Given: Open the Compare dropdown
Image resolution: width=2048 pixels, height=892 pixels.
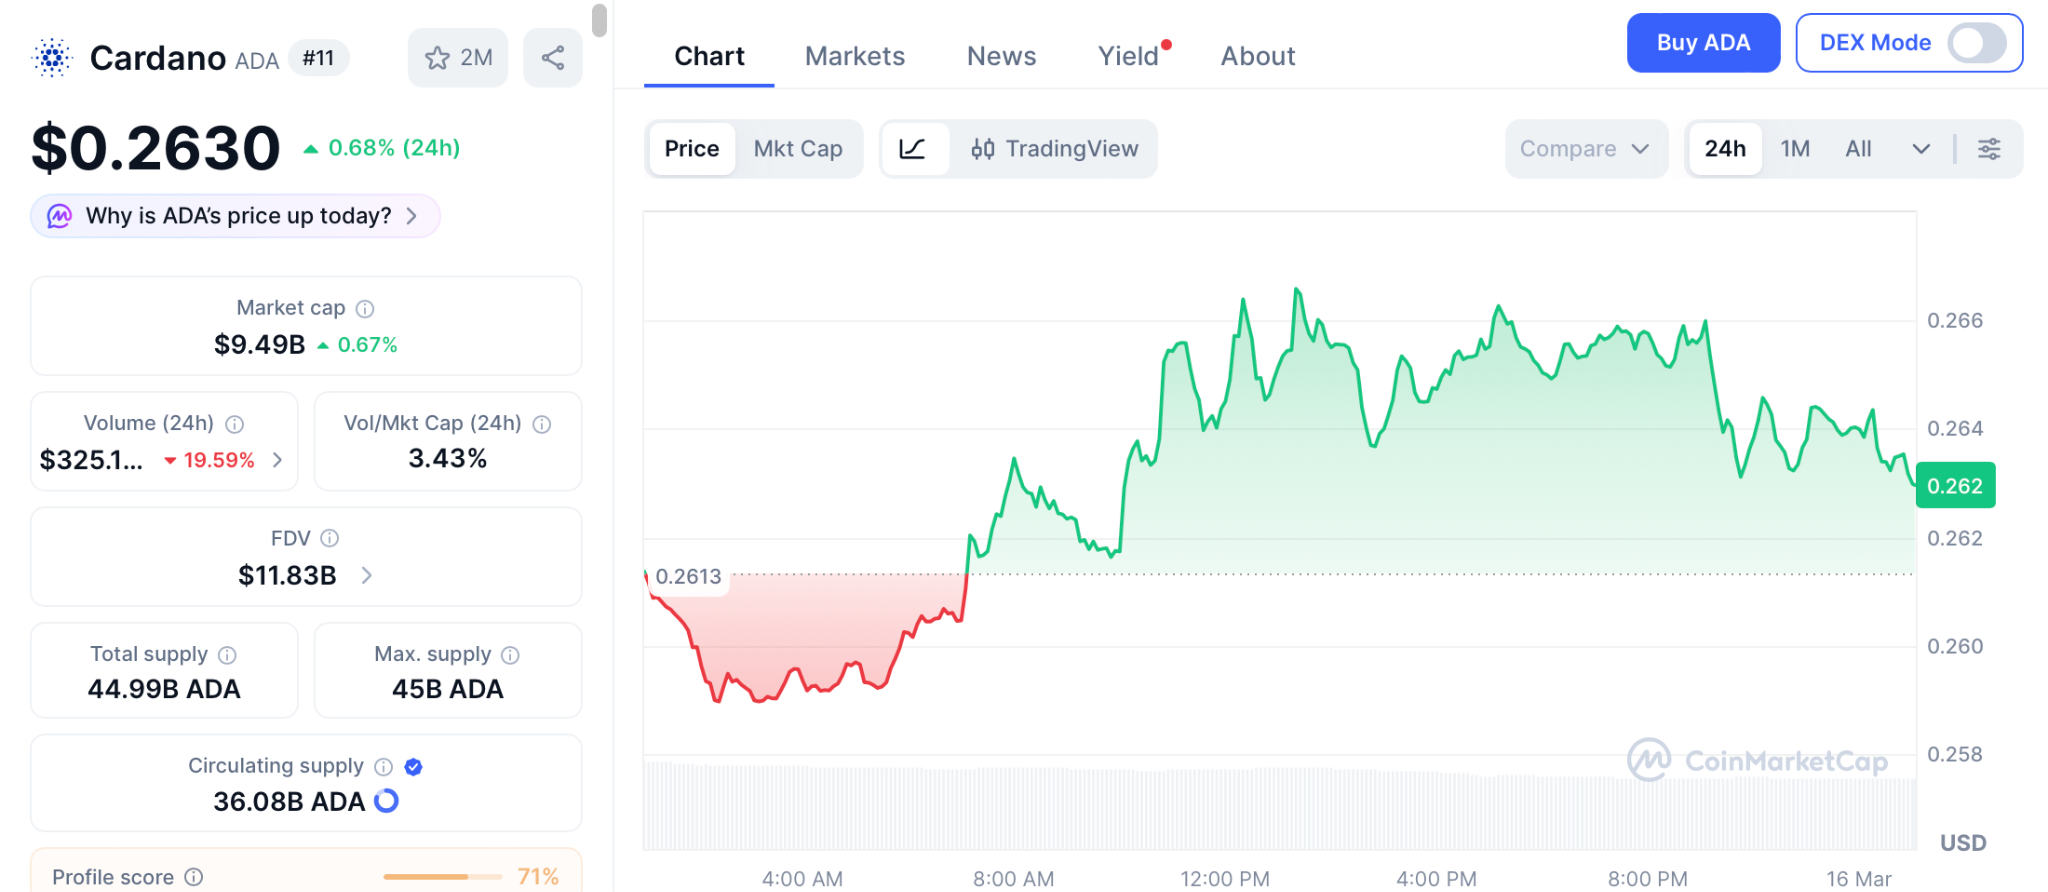Looking at the screenshot, I should pos(1585,149).
